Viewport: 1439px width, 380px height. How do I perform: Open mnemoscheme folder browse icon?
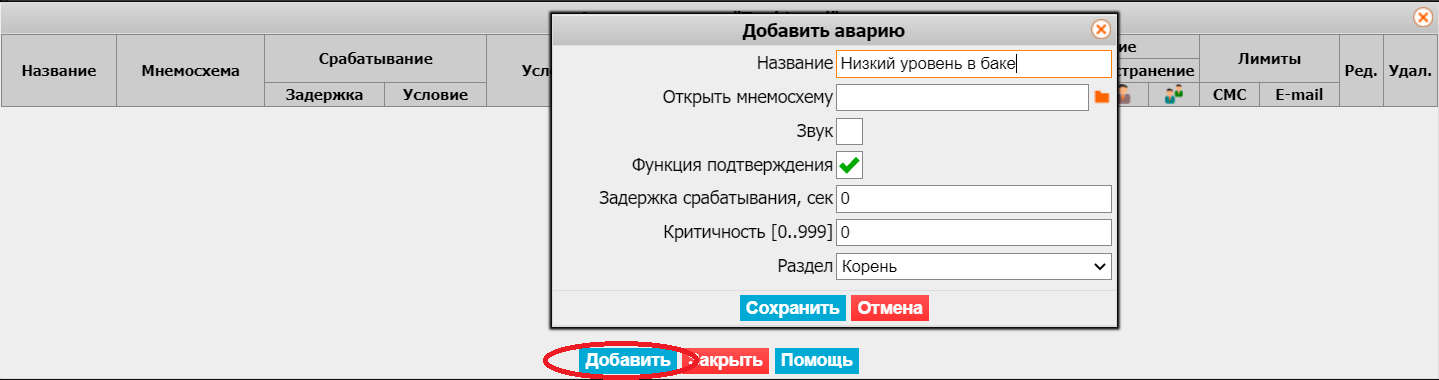click(x=1102, y=96)
